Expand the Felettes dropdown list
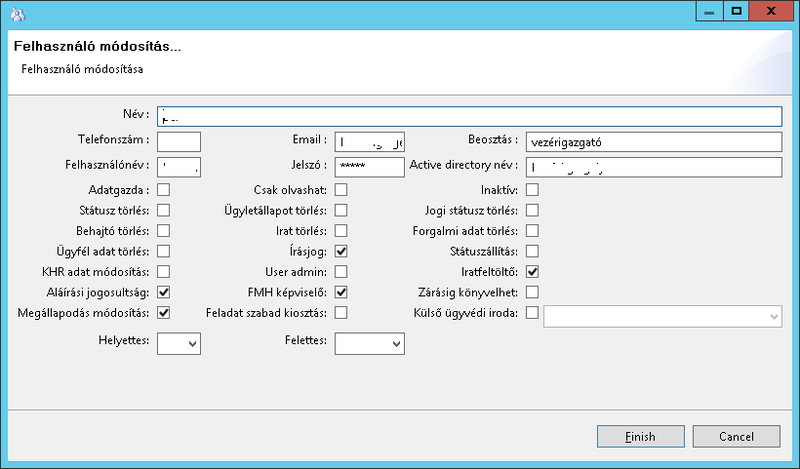 (x=369, y=343)
